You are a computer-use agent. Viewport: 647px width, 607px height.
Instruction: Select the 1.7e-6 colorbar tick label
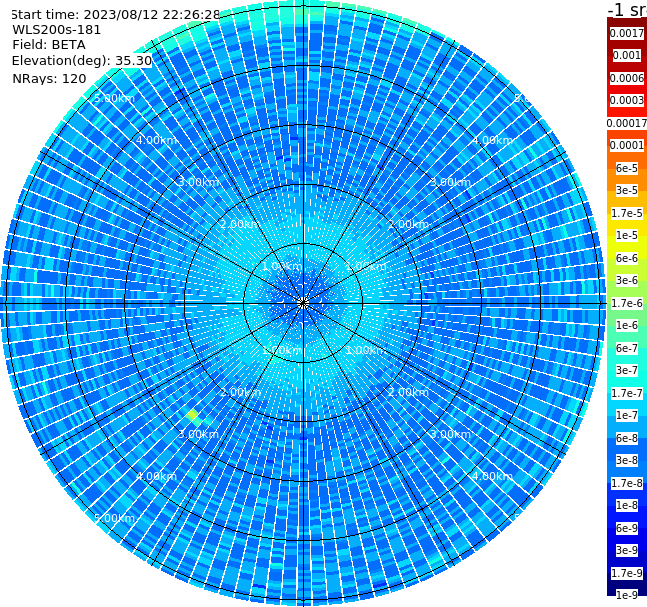627,303
